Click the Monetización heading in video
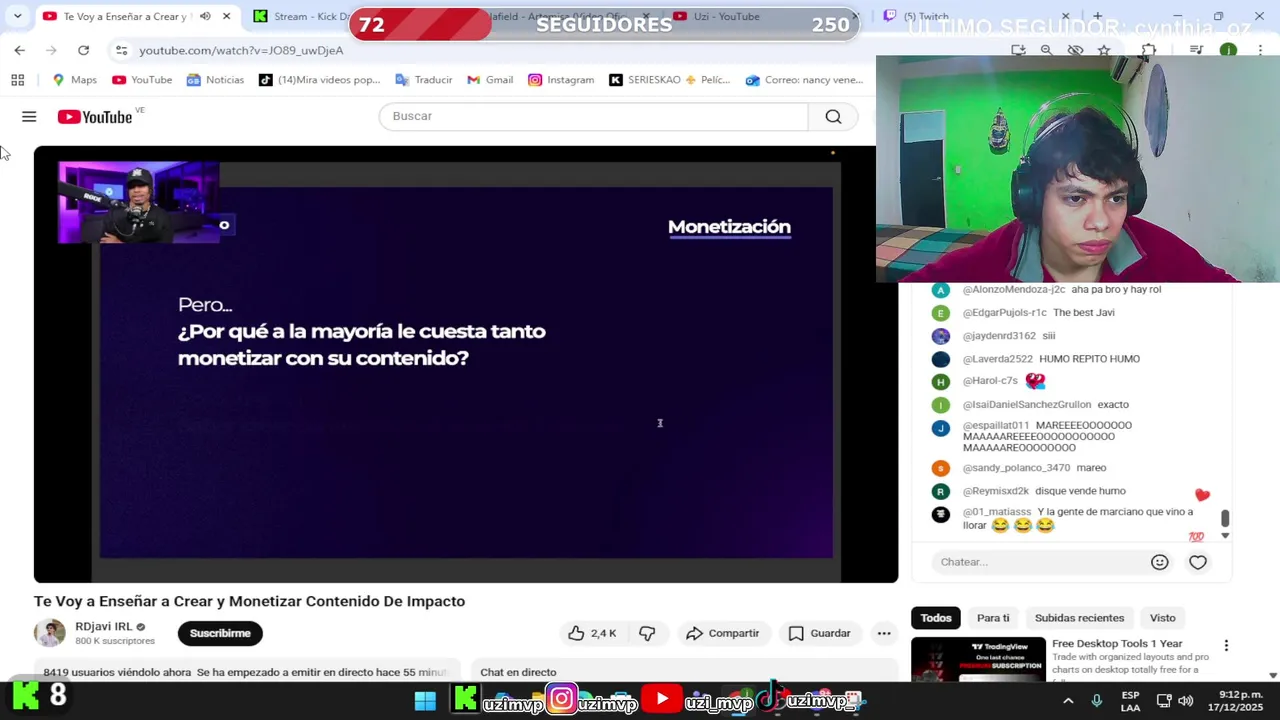The height and width of the screenshot is (720, 1280). pos(729,227)
